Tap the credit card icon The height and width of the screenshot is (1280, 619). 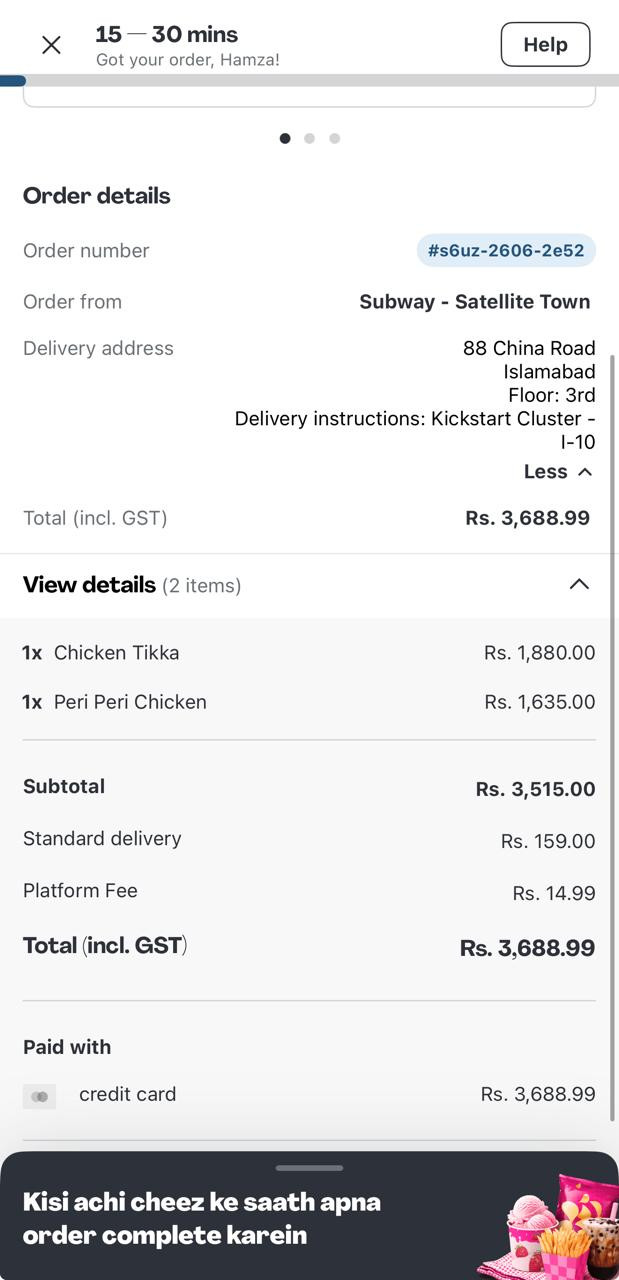[40, 1096]
